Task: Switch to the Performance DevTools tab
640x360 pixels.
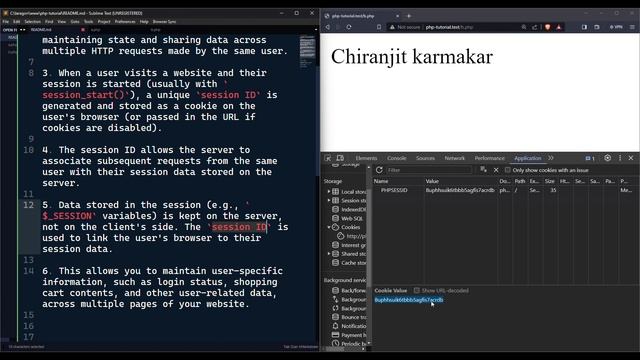Action: tap(489, 158)
